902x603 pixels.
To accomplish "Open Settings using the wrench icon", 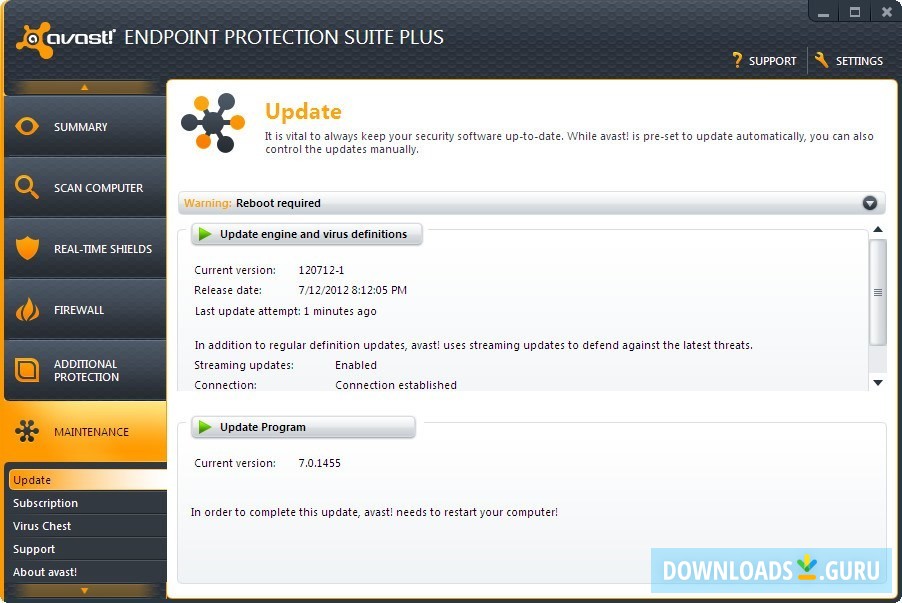I will 821,60.
